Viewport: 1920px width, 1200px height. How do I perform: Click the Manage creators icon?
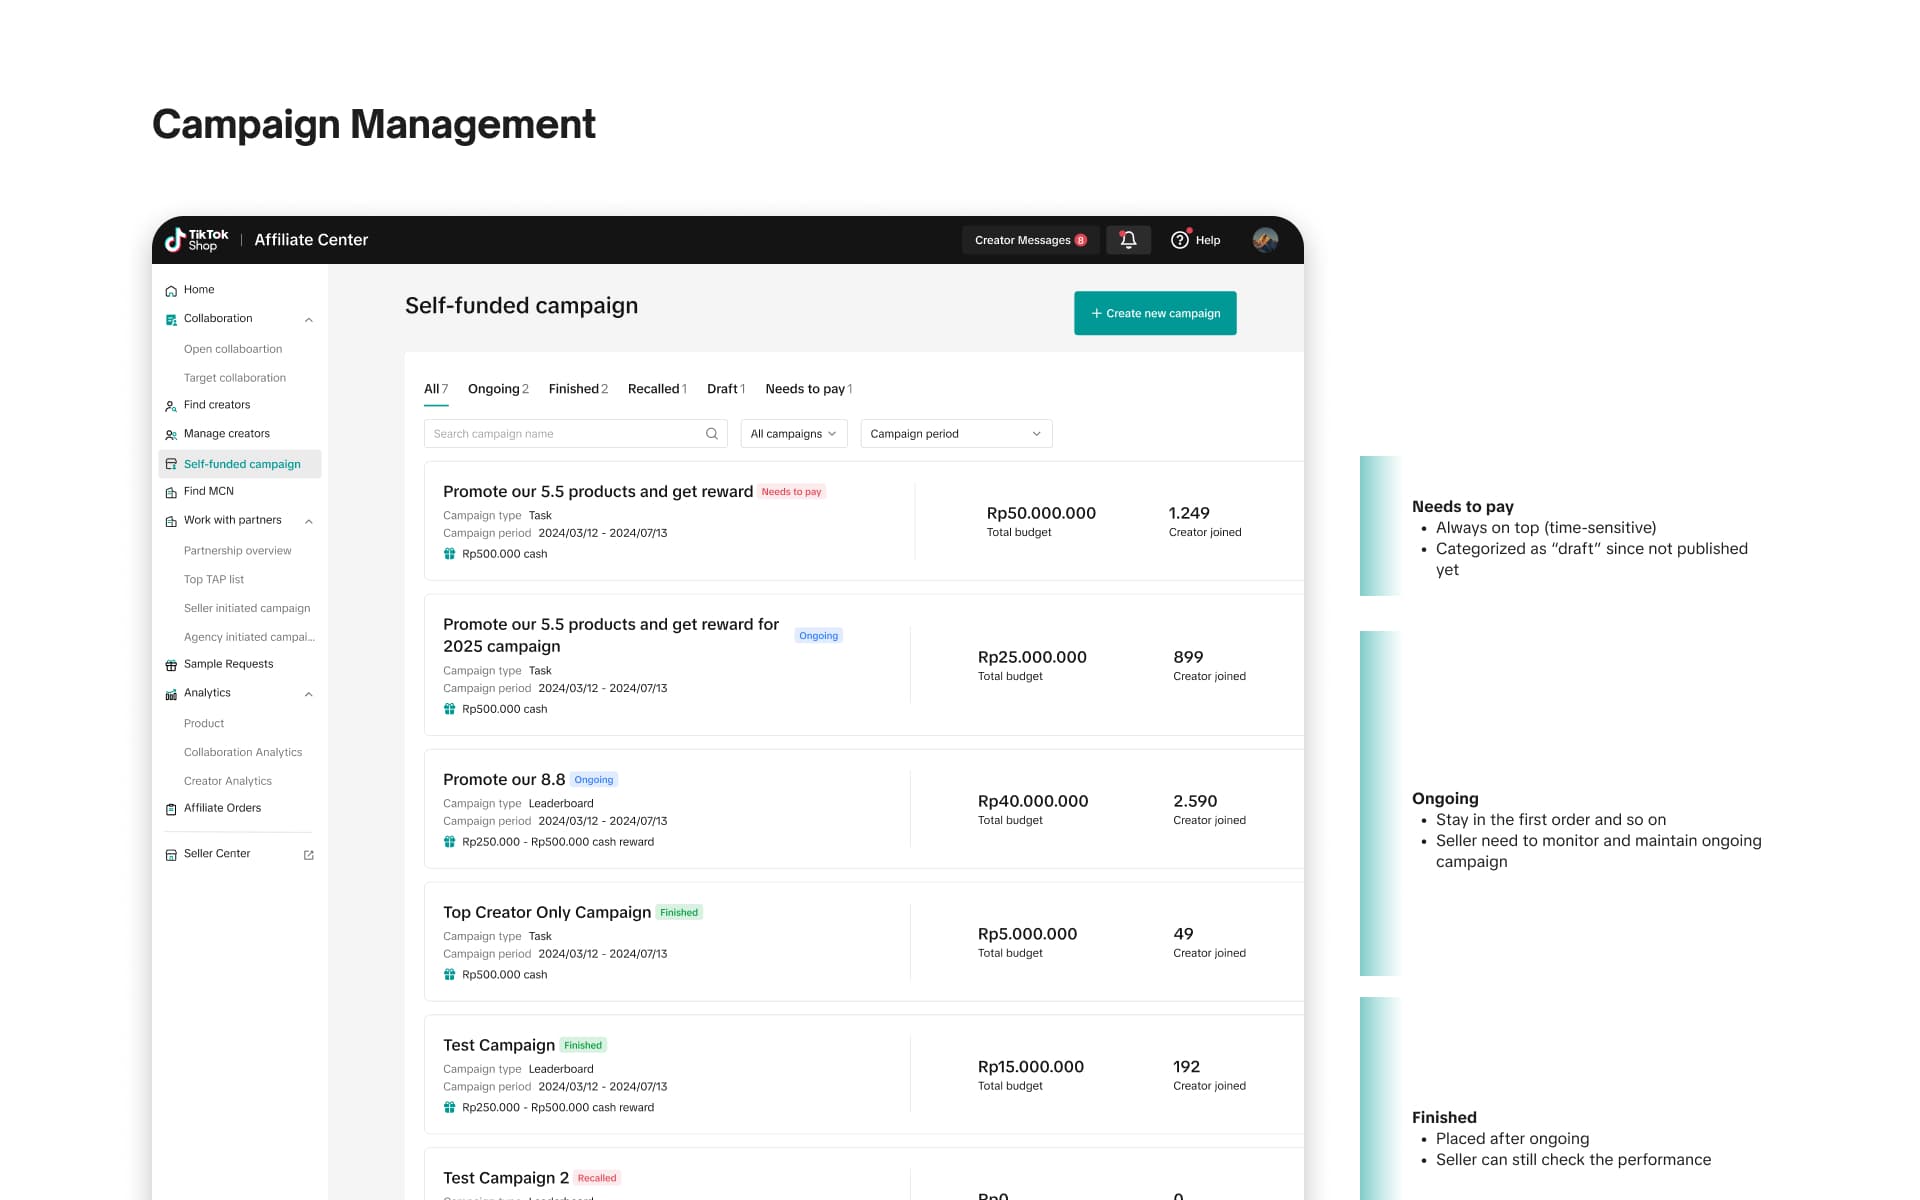171,435
